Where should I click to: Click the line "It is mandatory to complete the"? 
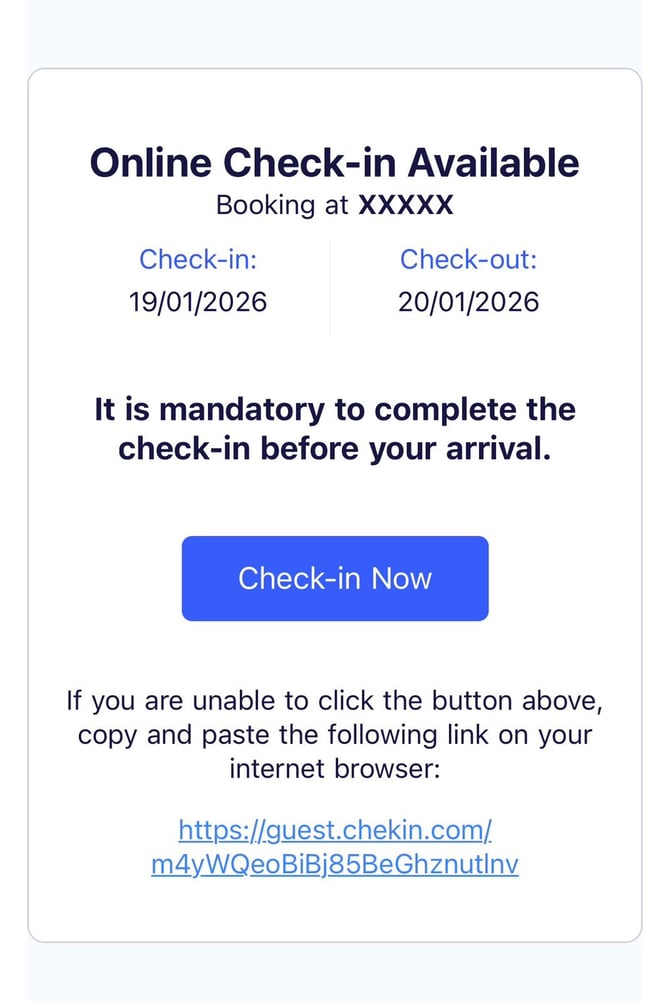pyautogui.click(x=335, y=410)
